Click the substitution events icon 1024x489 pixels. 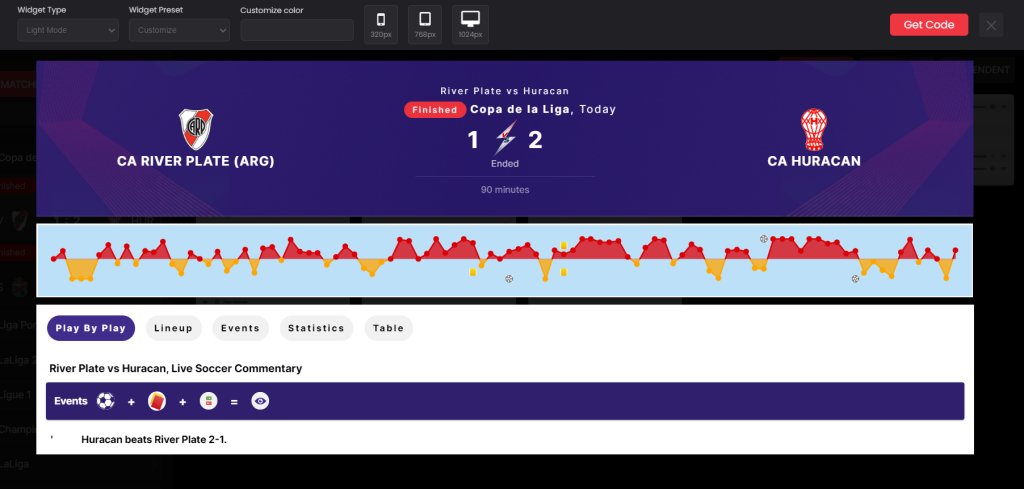click(x=208, y=401)
